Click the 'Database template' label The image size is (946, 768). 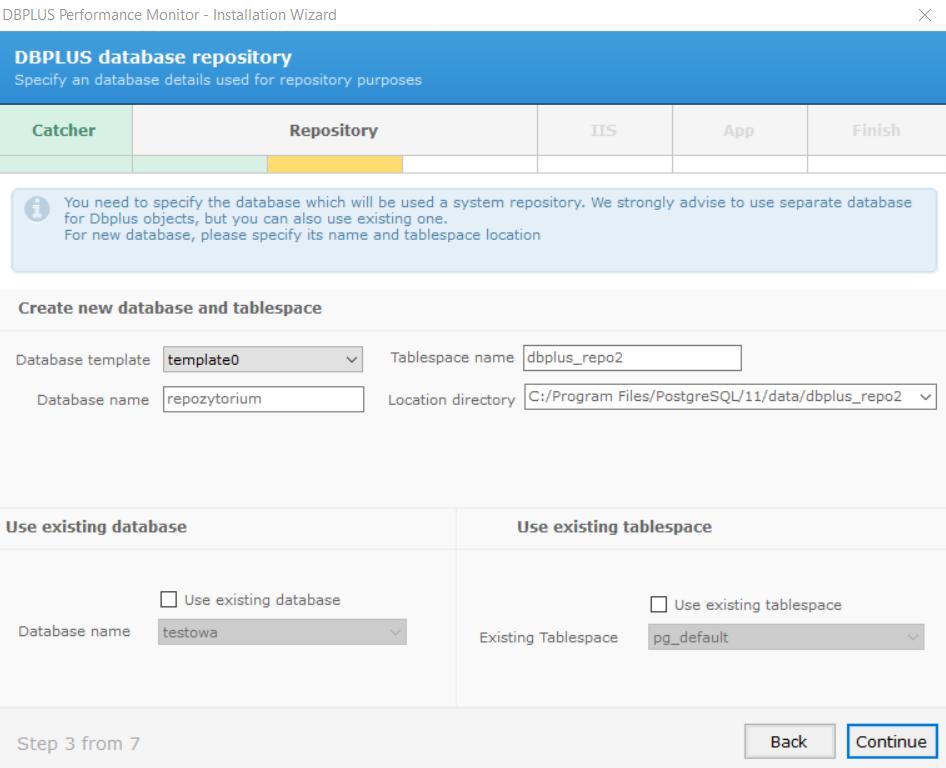click(x=83, y=360)
